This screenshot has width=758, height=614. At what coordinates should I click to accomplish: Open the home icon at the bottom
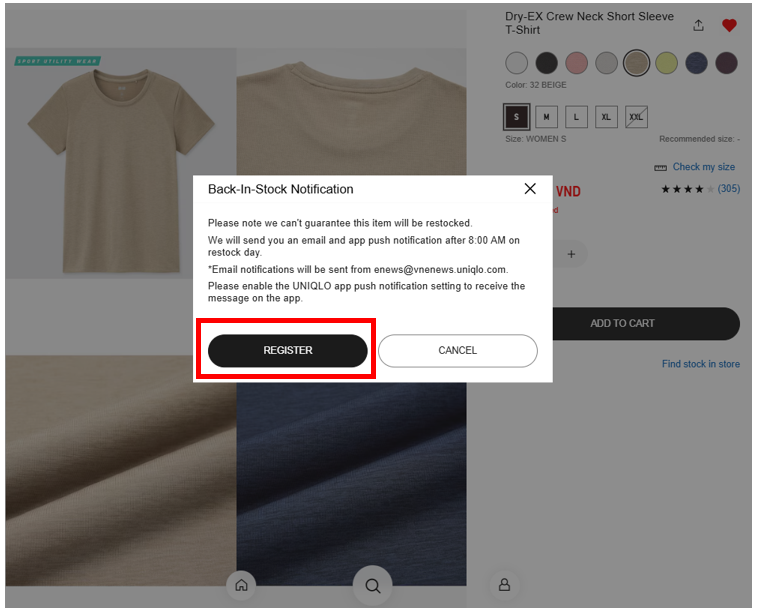point(241,585)
